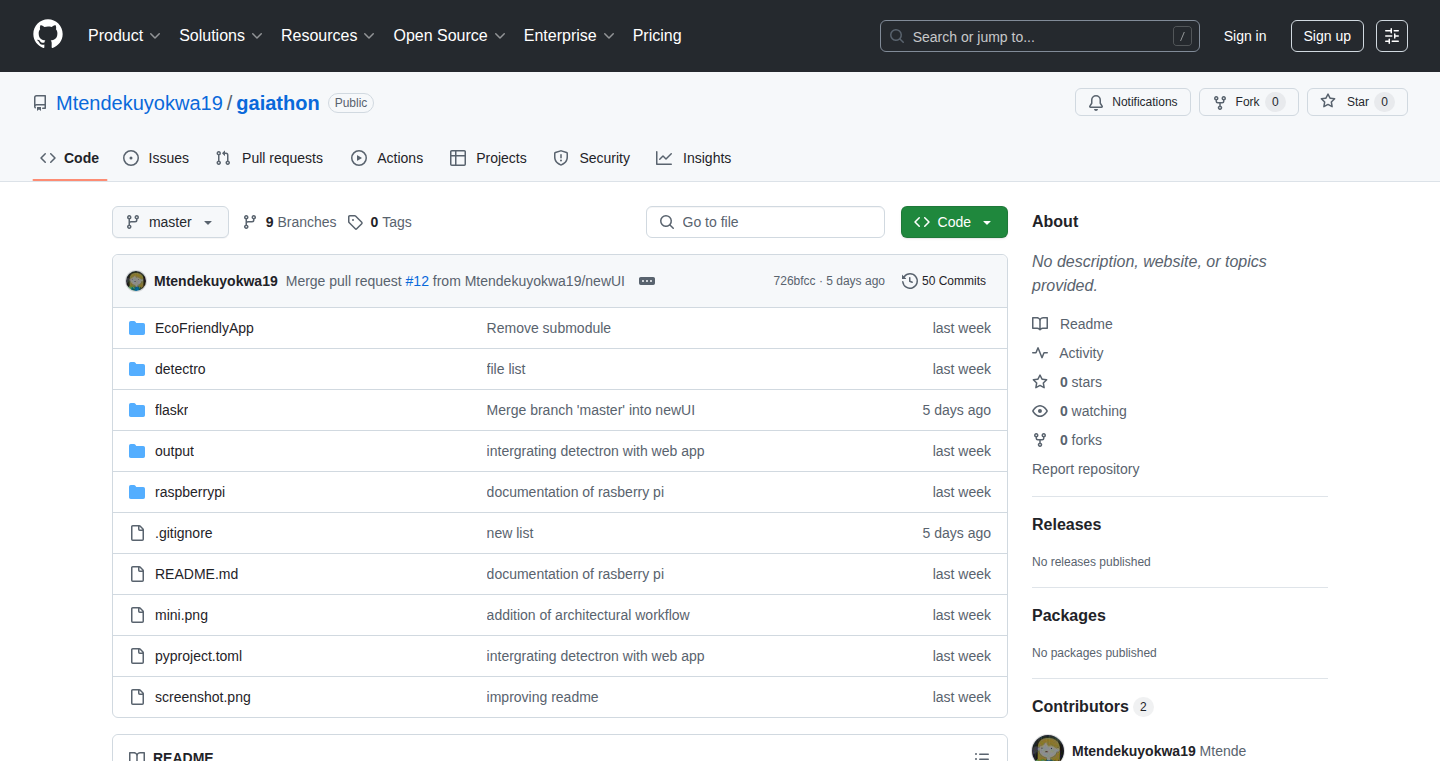View the 0 Tags link

[x=380, y=222]
